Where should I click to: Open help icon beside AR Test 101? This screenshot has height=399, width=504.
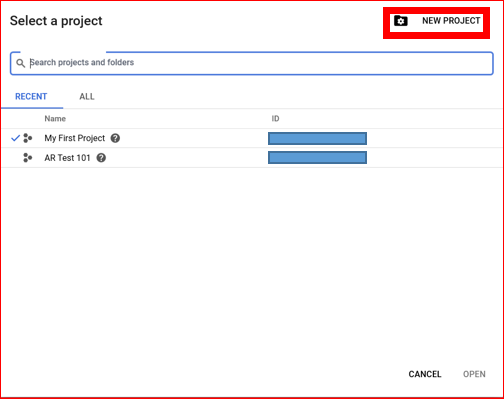pos(101,158)
